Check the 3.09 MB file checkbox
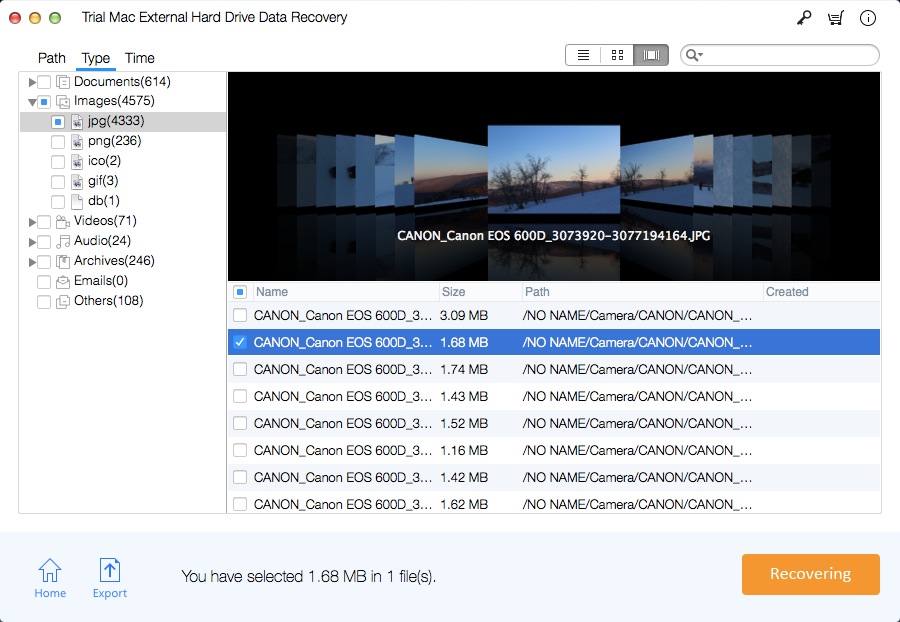Screen dimensions: 900x622 240,315
